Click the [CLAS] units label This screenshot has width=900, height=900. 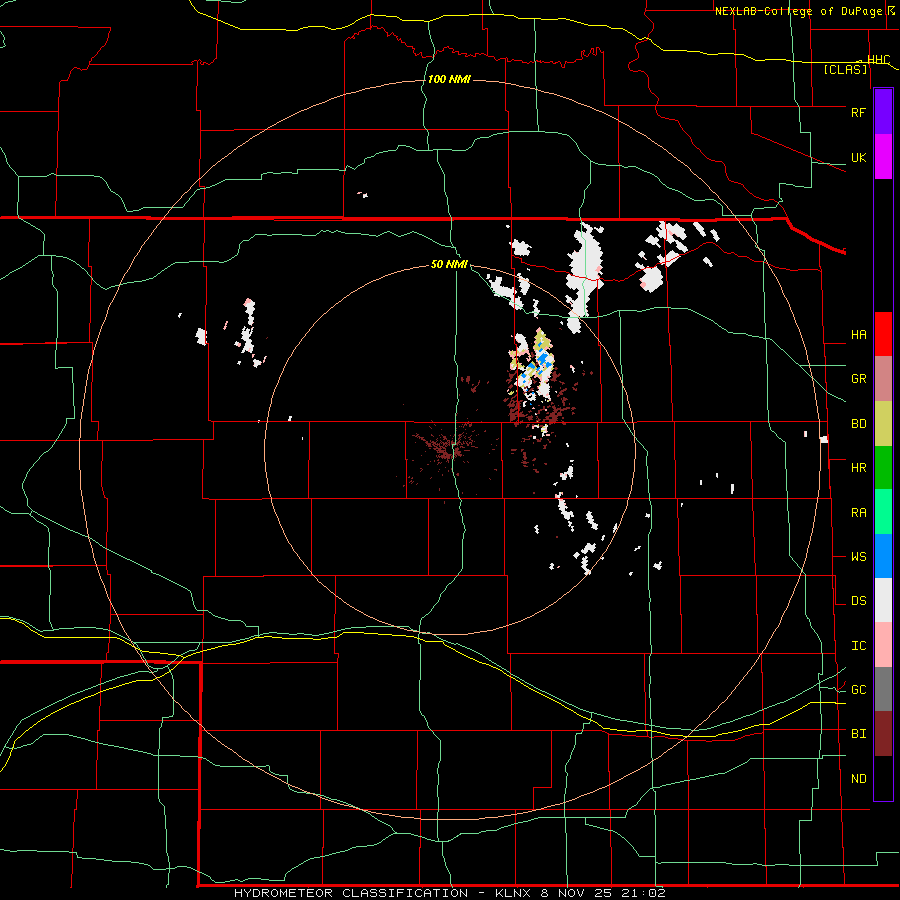pyautogui.click(x=845, y=69)
